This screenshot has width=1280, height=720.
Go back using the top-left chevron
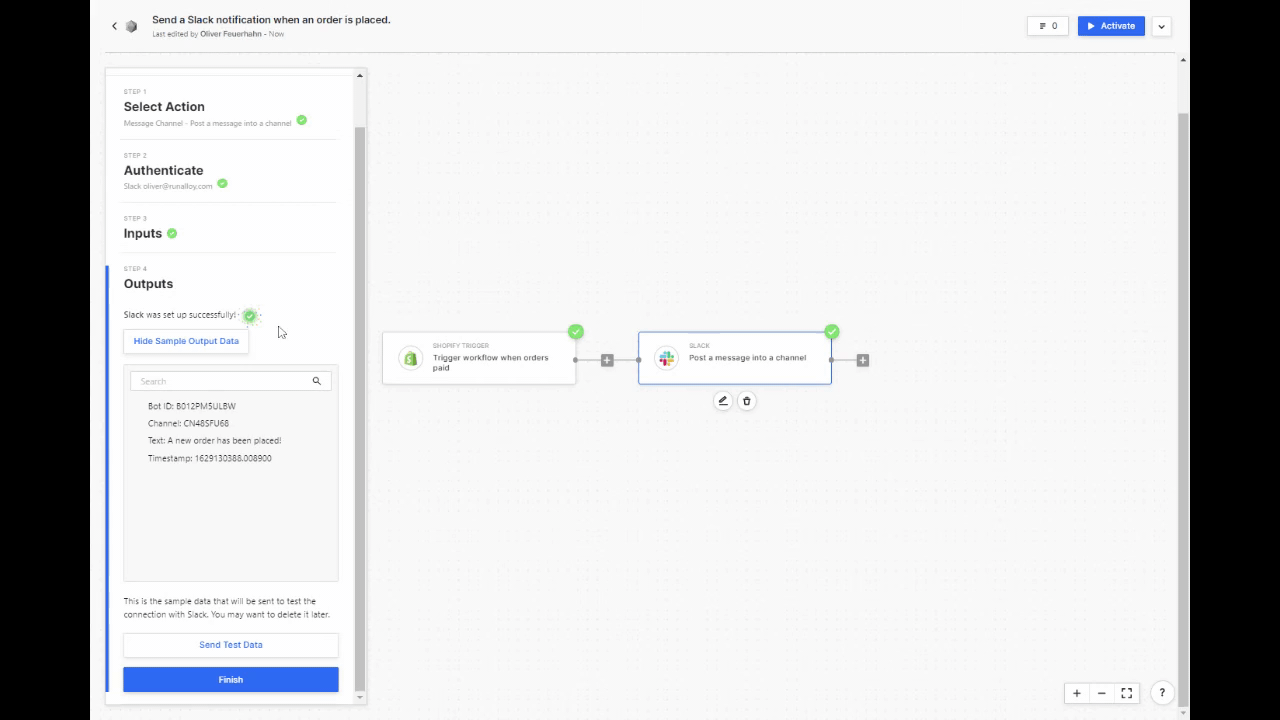pyautogui.click(x=114, y=26)
